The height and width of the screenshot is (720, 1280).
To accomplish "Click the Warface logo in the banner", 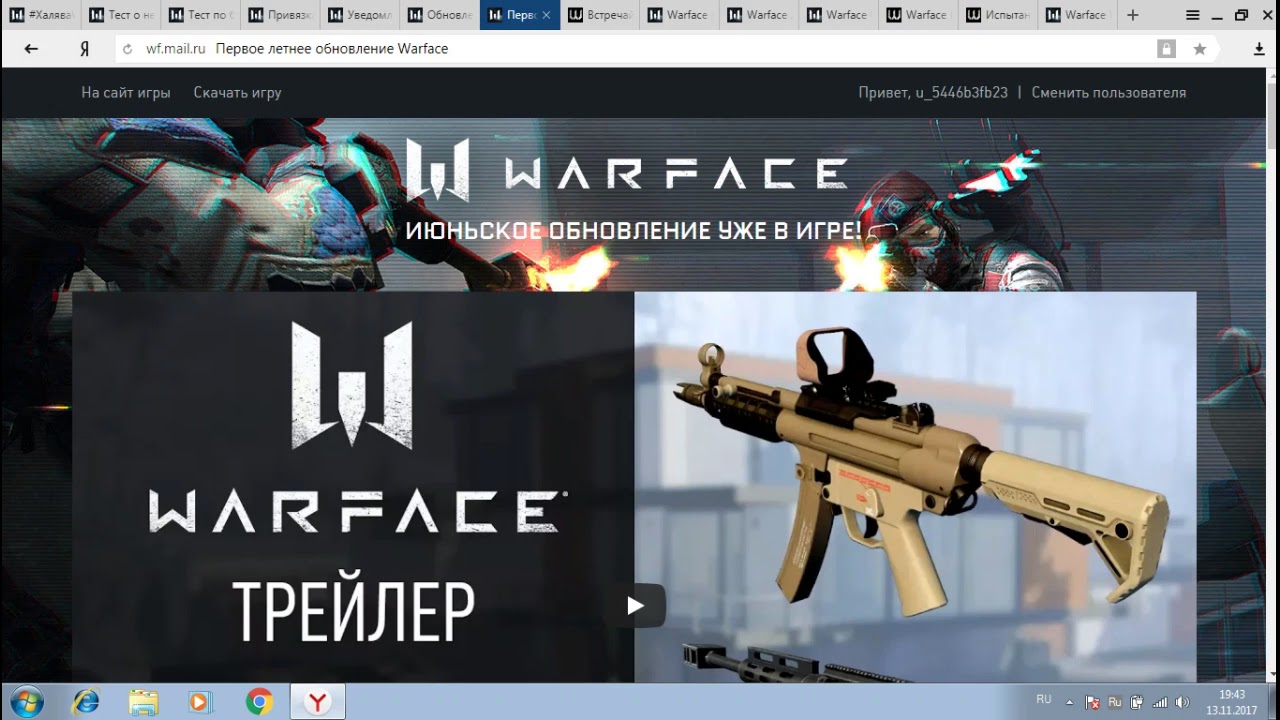I will 627,170.
